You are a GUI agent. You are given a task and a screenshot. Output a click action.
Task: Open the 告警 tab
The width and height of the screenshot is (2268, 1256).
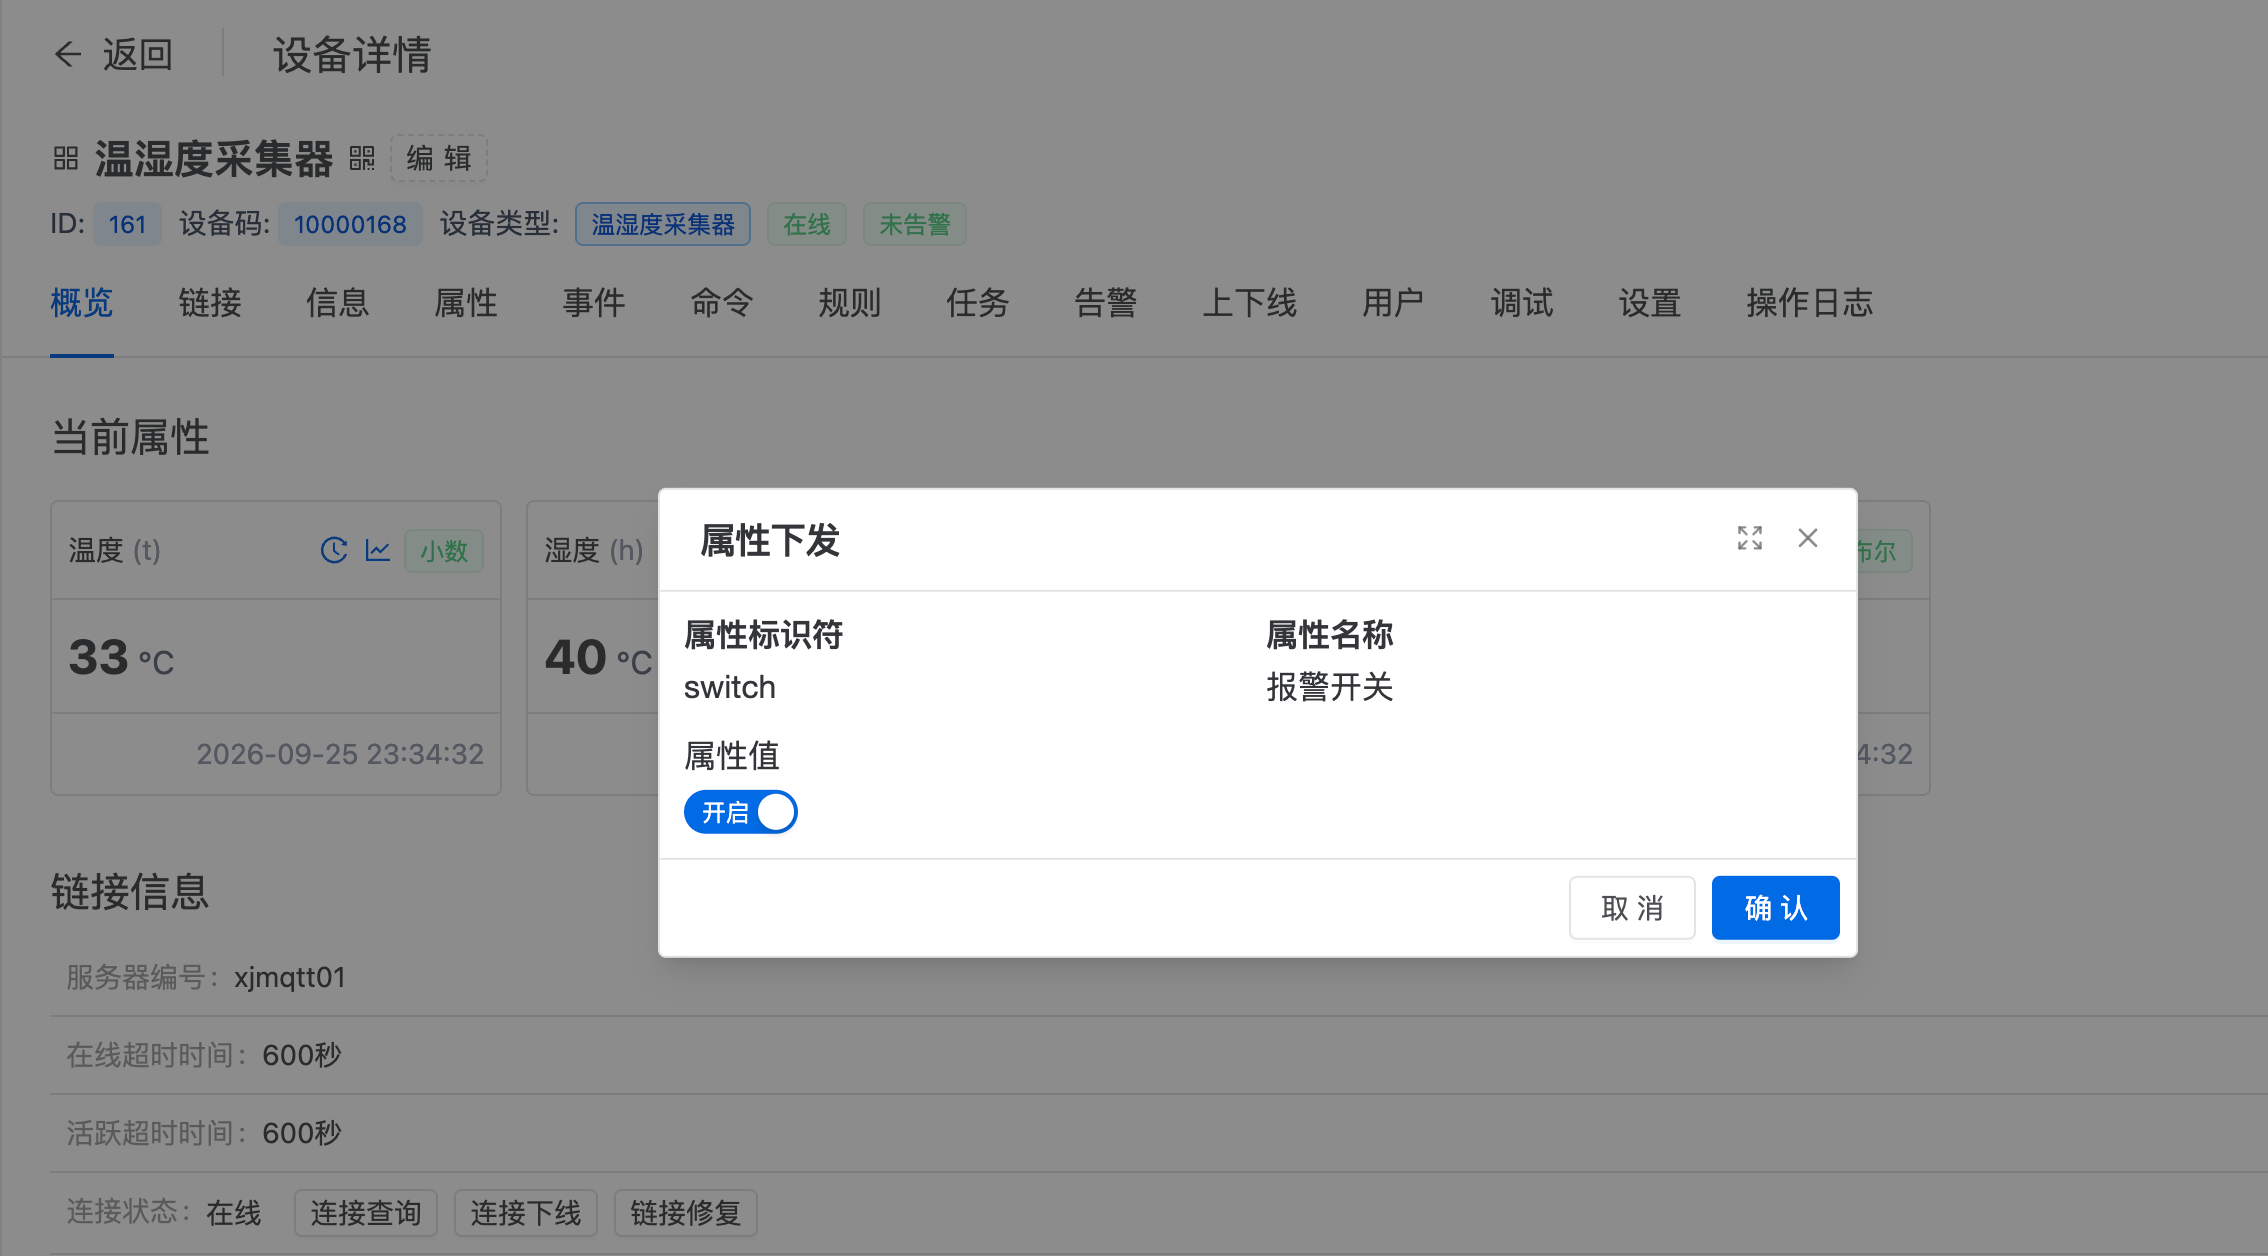1106,302
